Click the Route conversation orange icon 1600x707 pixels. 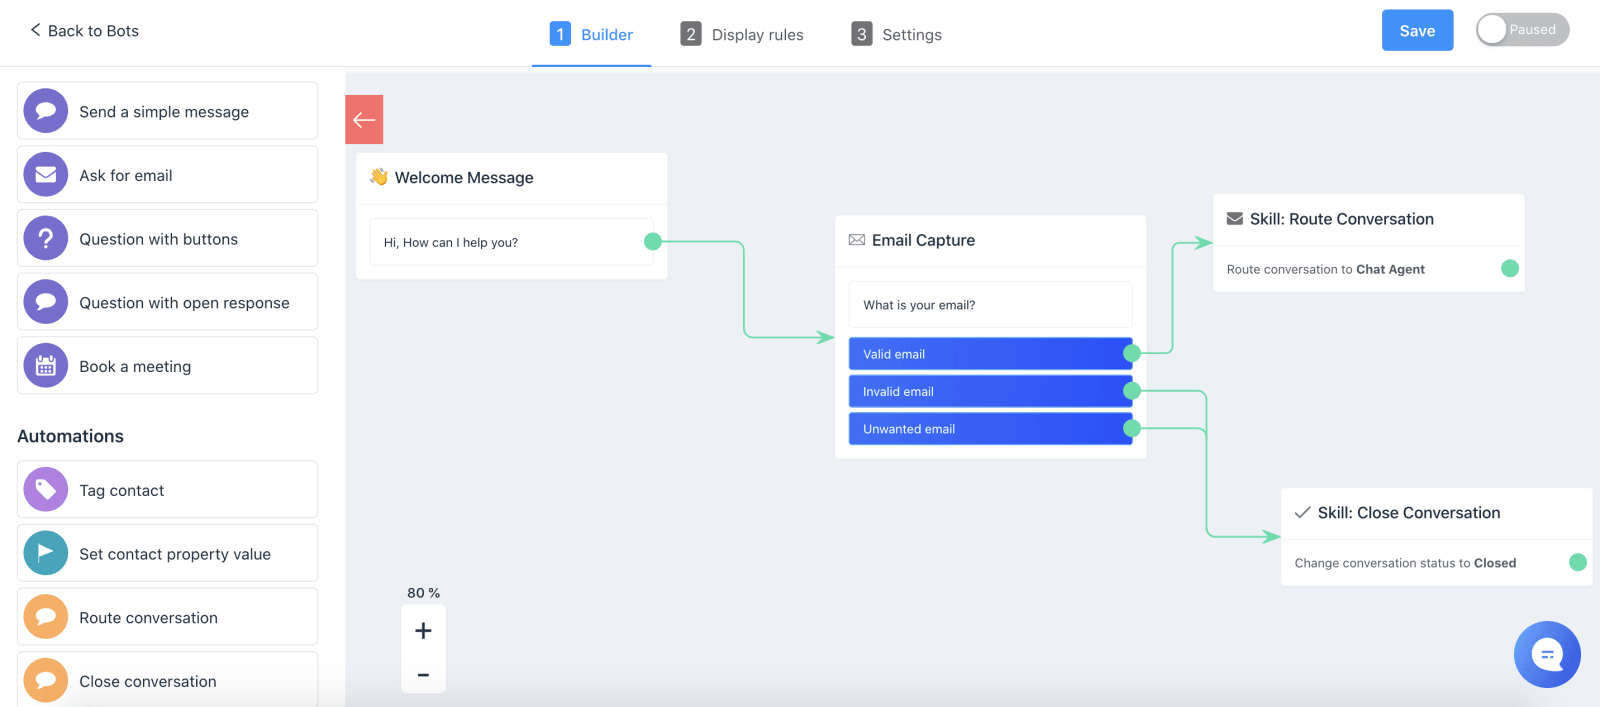[x=46, y=617]
